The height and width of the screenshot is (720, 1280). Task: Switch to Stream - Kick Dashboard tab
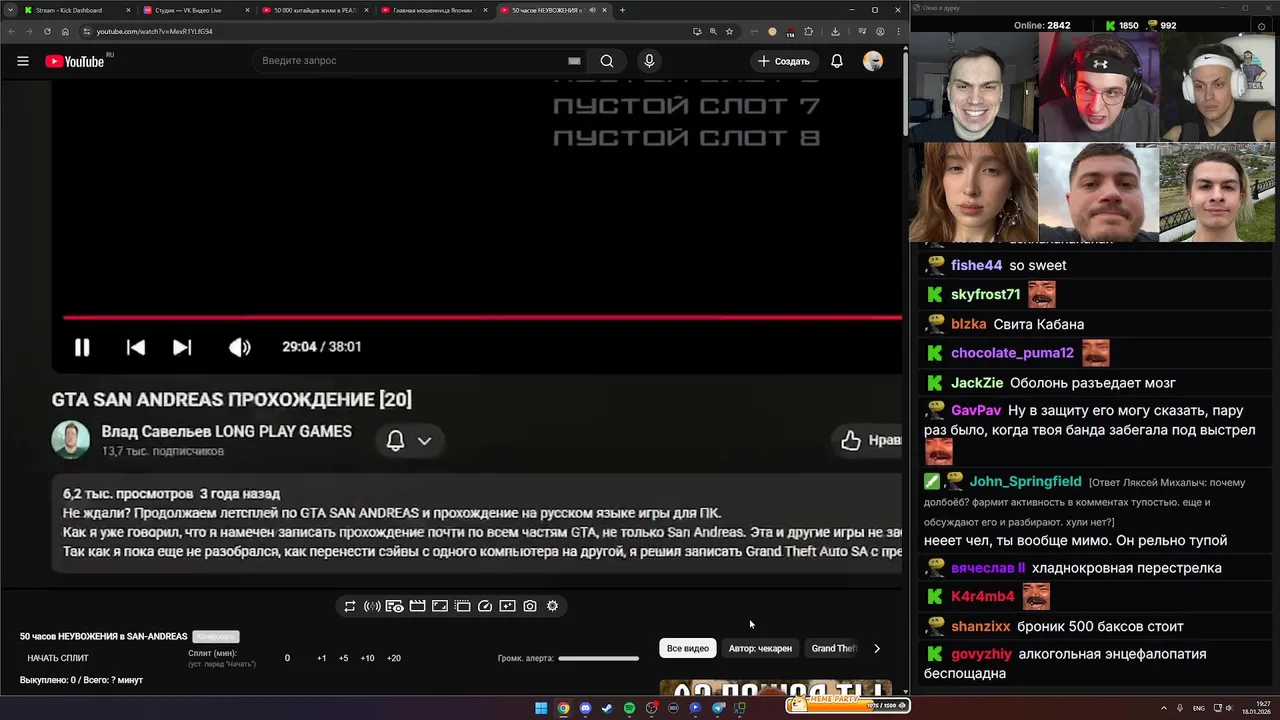(x=76, y=10)
